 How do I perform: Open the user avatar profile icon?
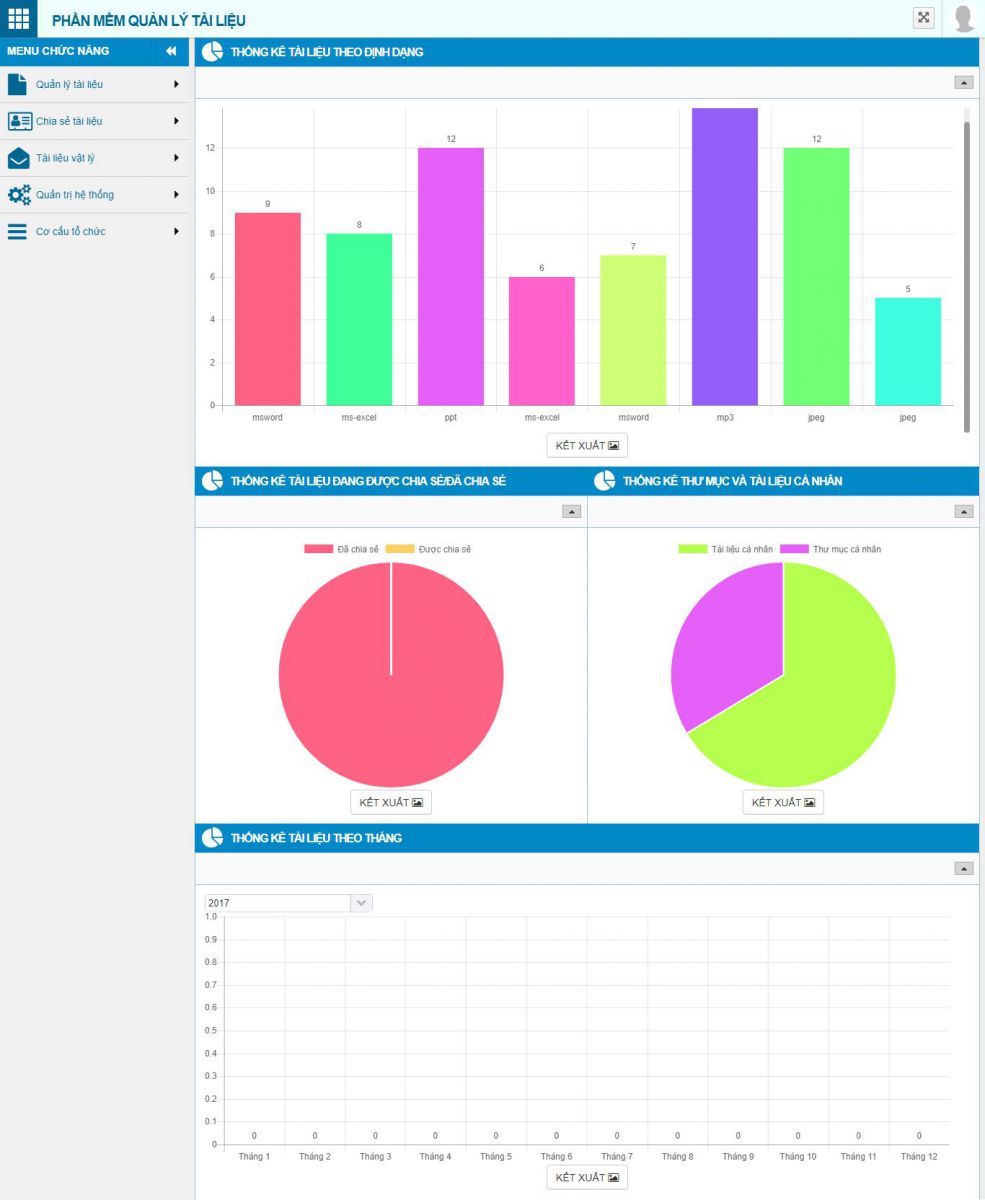964,18
